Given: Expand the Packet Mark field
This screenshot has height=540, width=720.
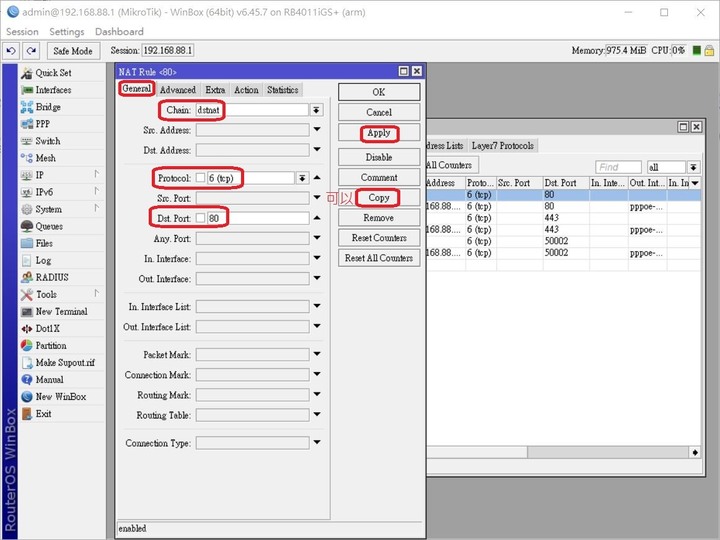Looking at the screenshot, I should pos(317,354).
